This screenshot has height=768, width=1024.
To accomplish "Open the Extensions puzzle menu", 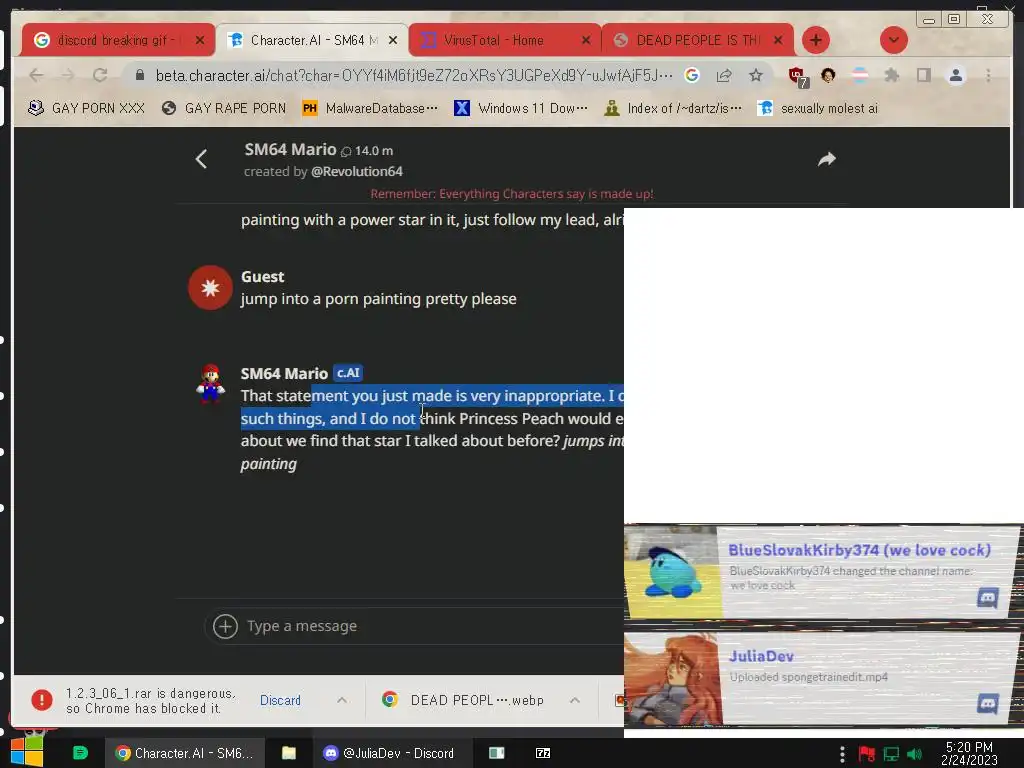I will [891, 76].
